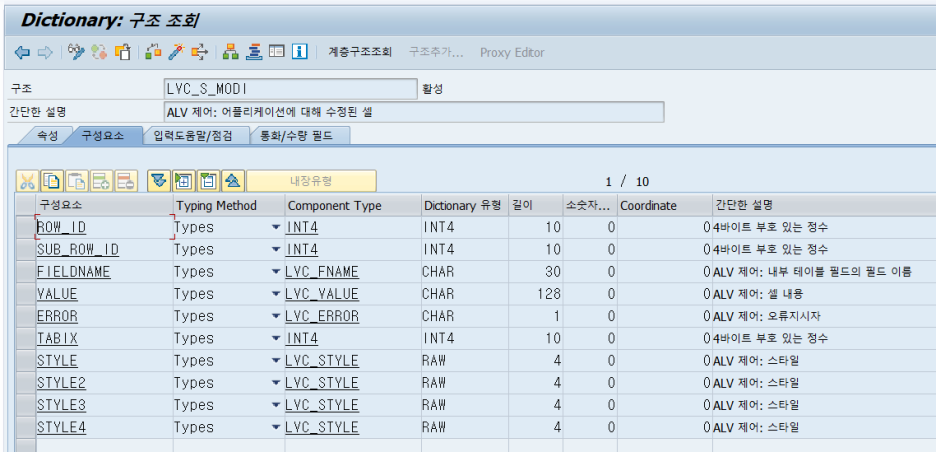Open Typing Method dropdown for ROW_ID
The image size is (936, 452).
pyautogui.click(x=275, y=227)
